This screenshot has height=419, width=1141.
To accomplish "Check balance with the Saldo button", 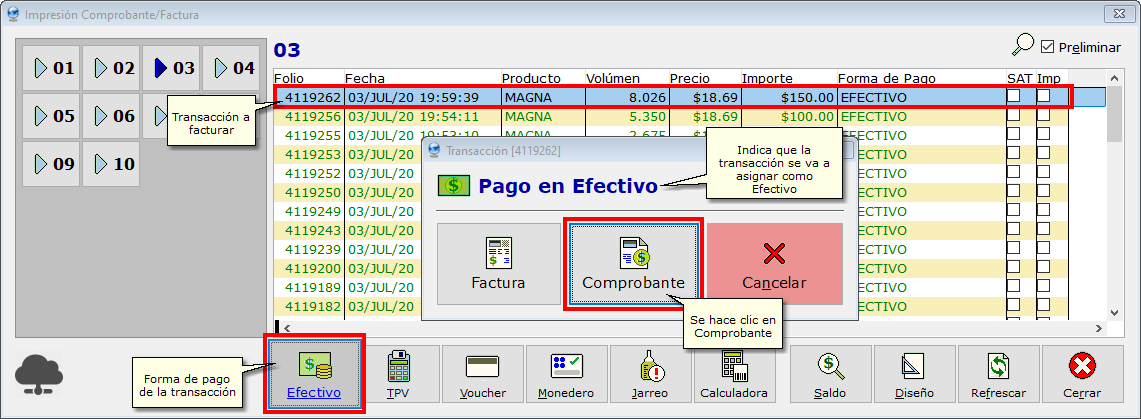I will (829, 374).
